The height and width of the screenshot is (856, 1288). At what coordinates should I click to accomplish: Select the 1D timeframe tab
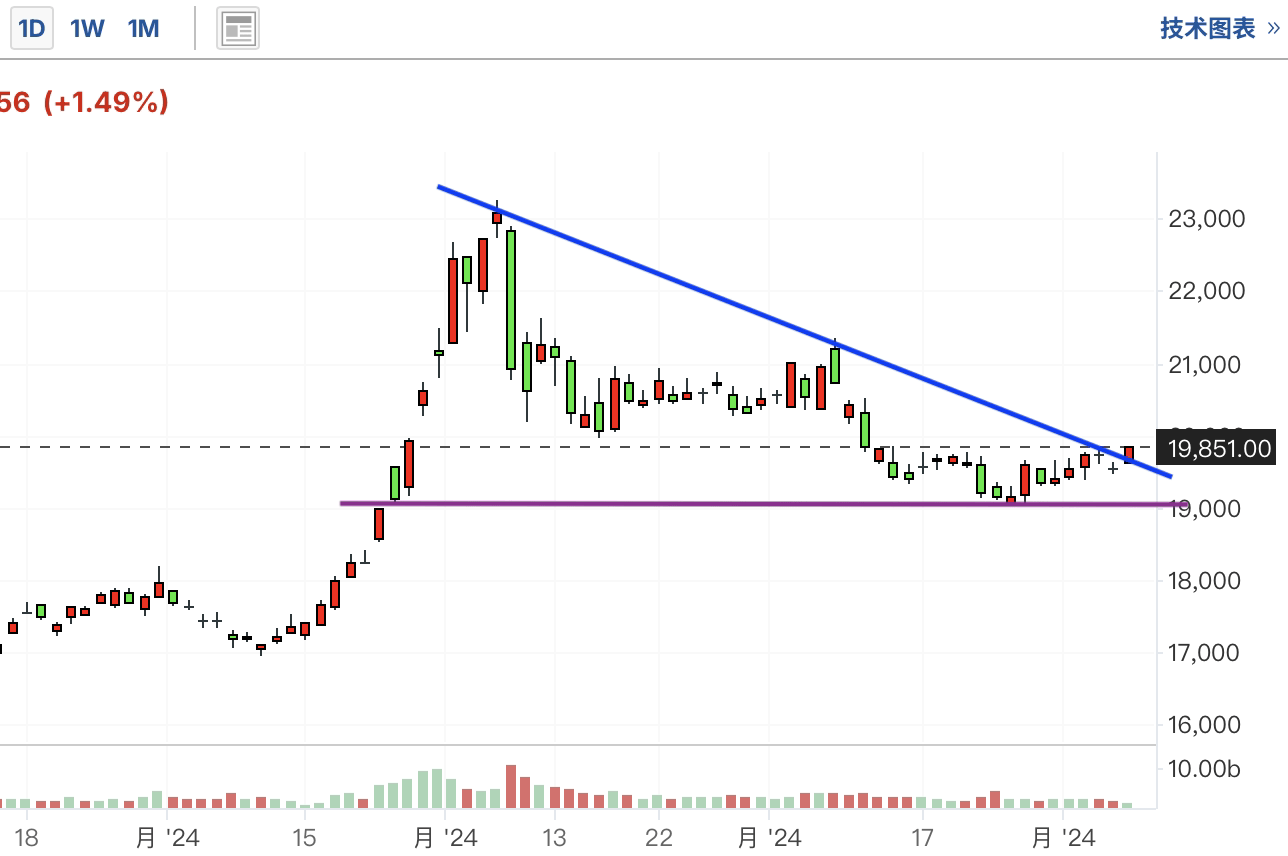[32, 29]
